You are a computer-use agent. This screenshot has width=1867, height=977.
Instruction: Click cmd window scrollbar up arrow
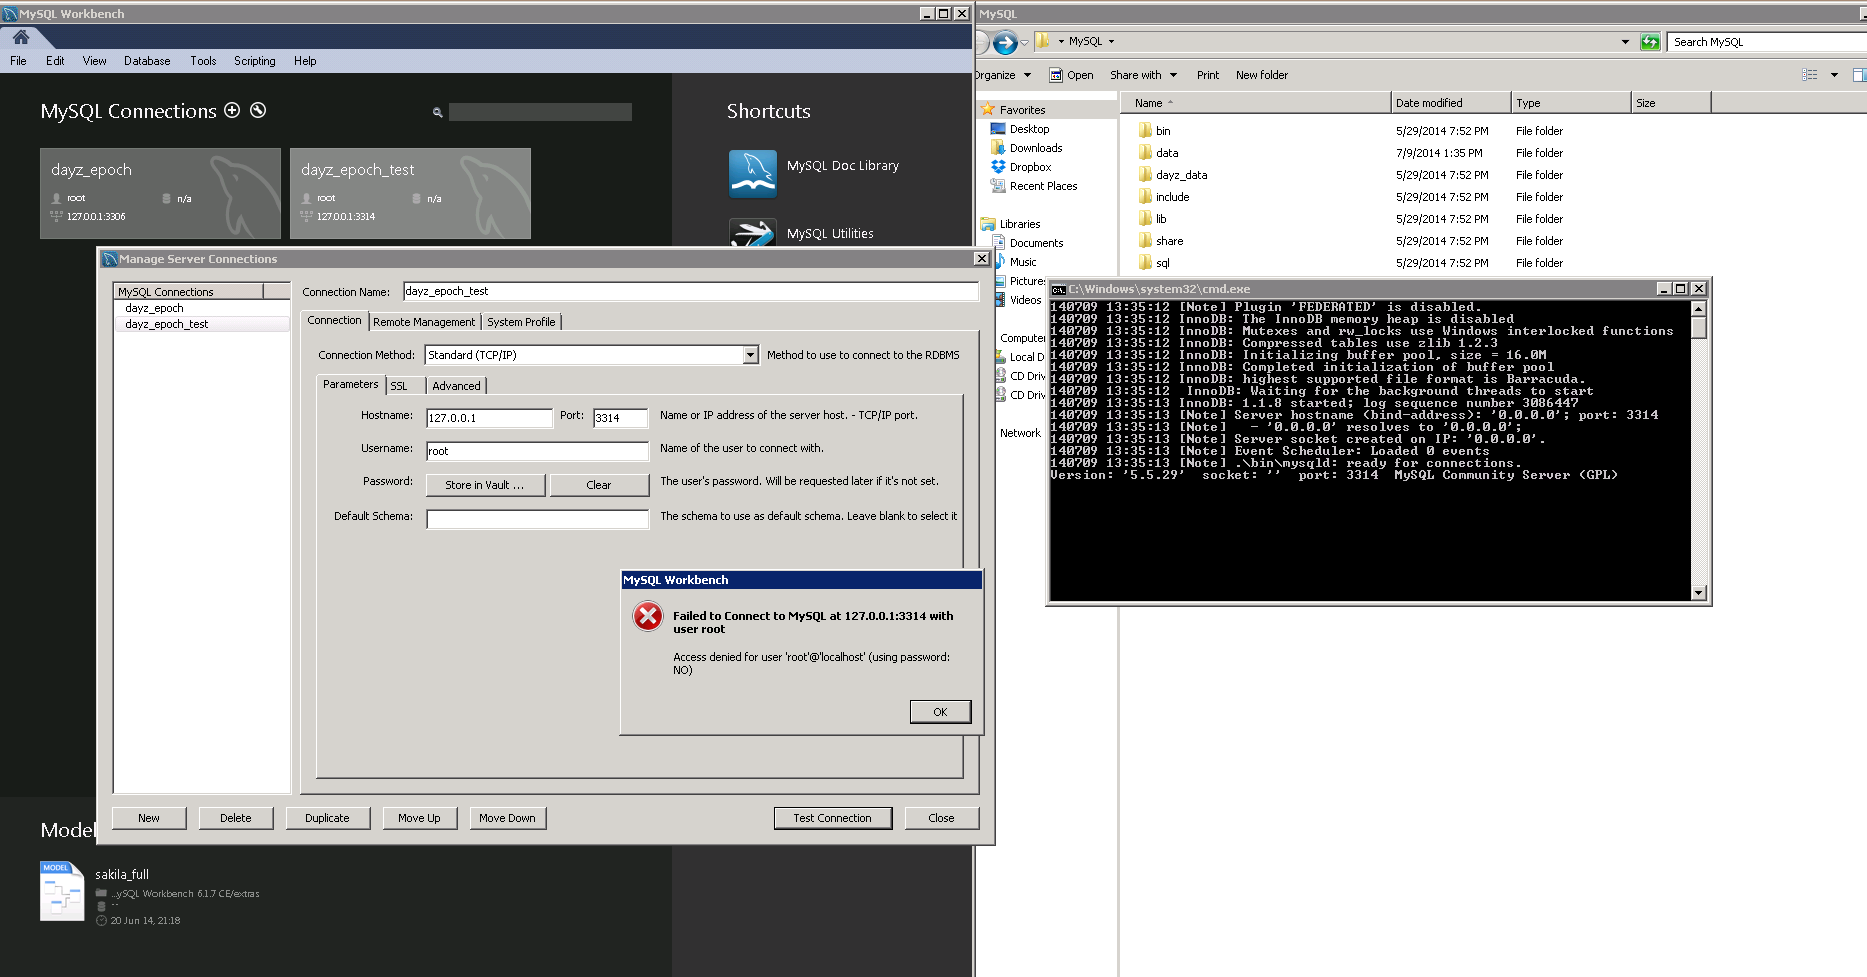click(x=1698, y=308)
